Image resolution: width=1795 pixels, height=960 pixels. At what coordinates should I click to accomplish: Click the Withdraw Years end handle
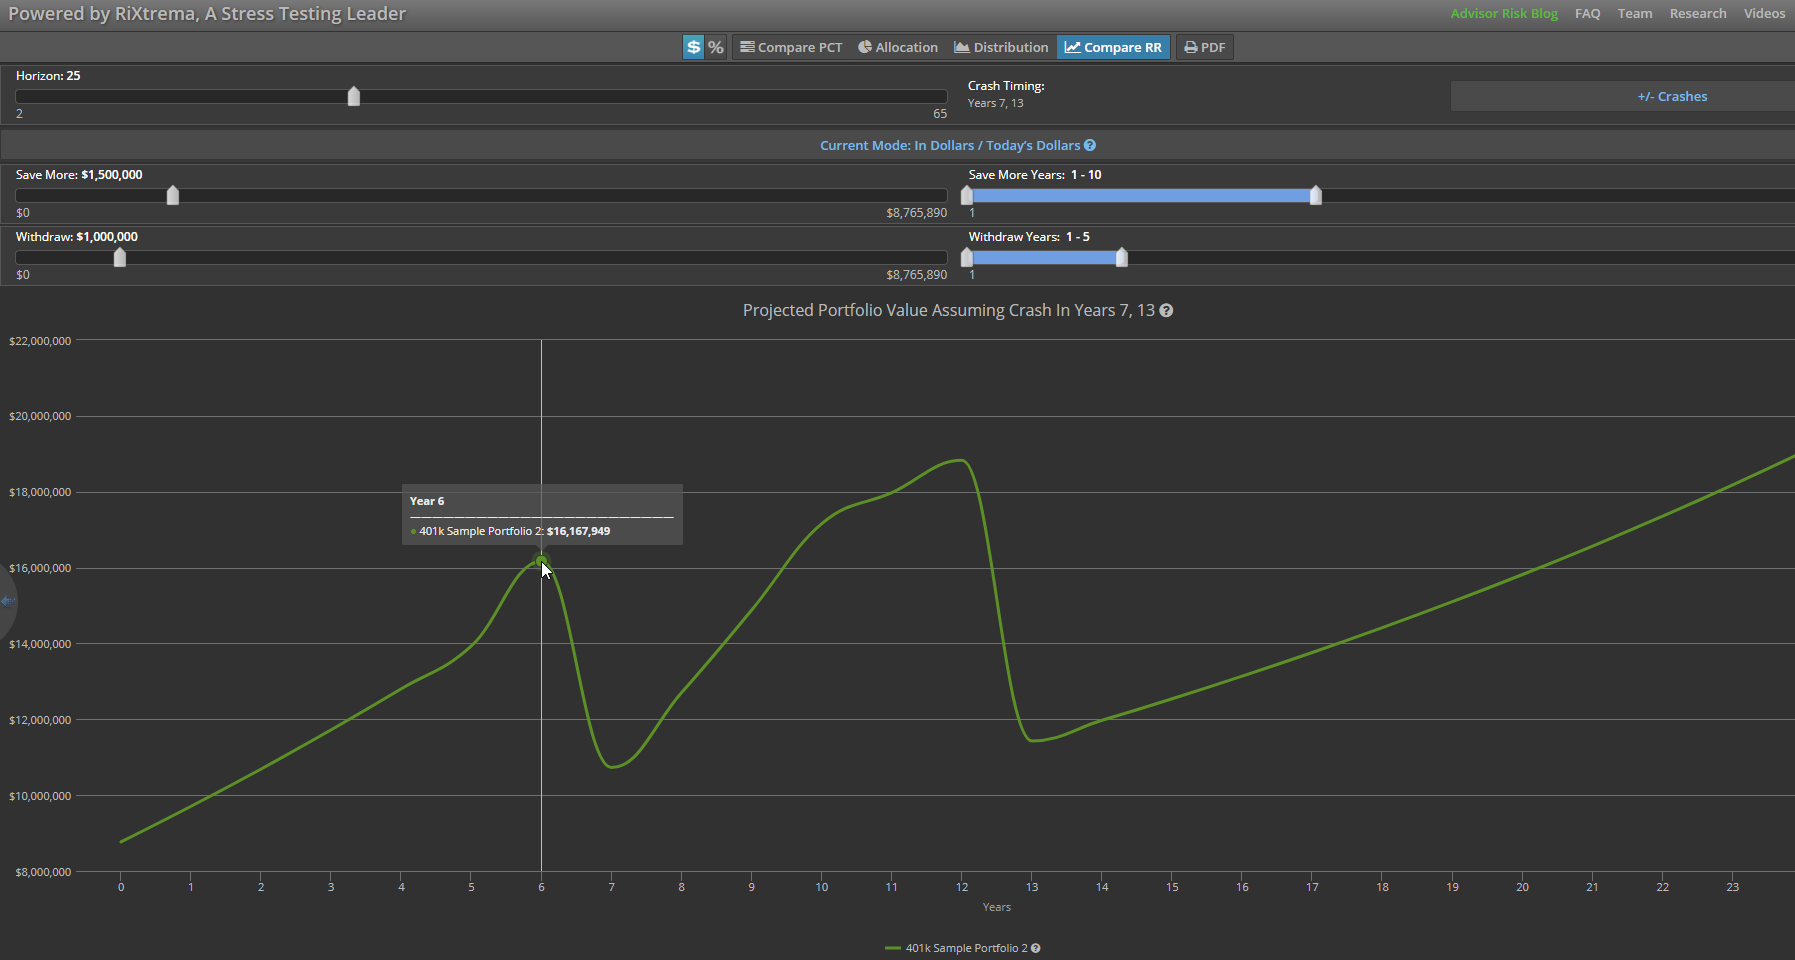(x=1122, y=258)
